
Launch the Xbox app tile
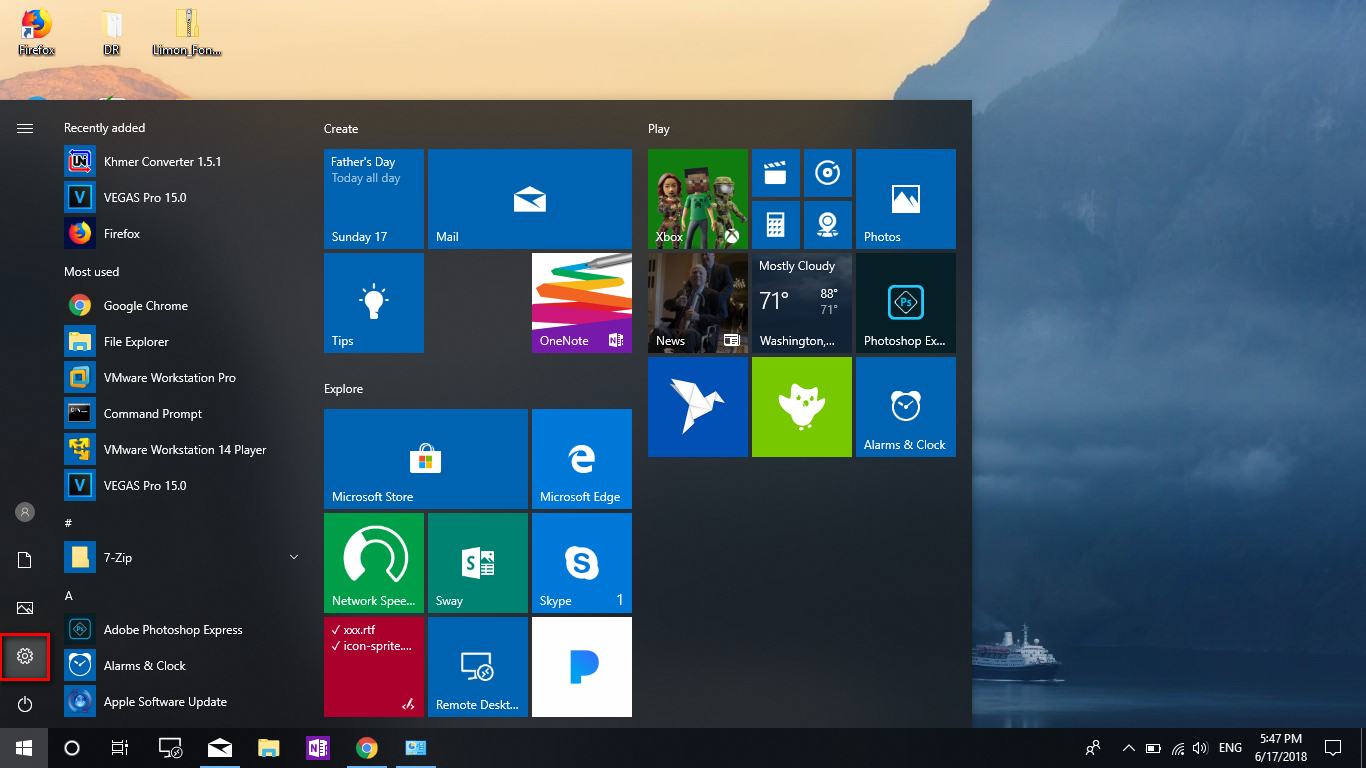pos(697,198)
